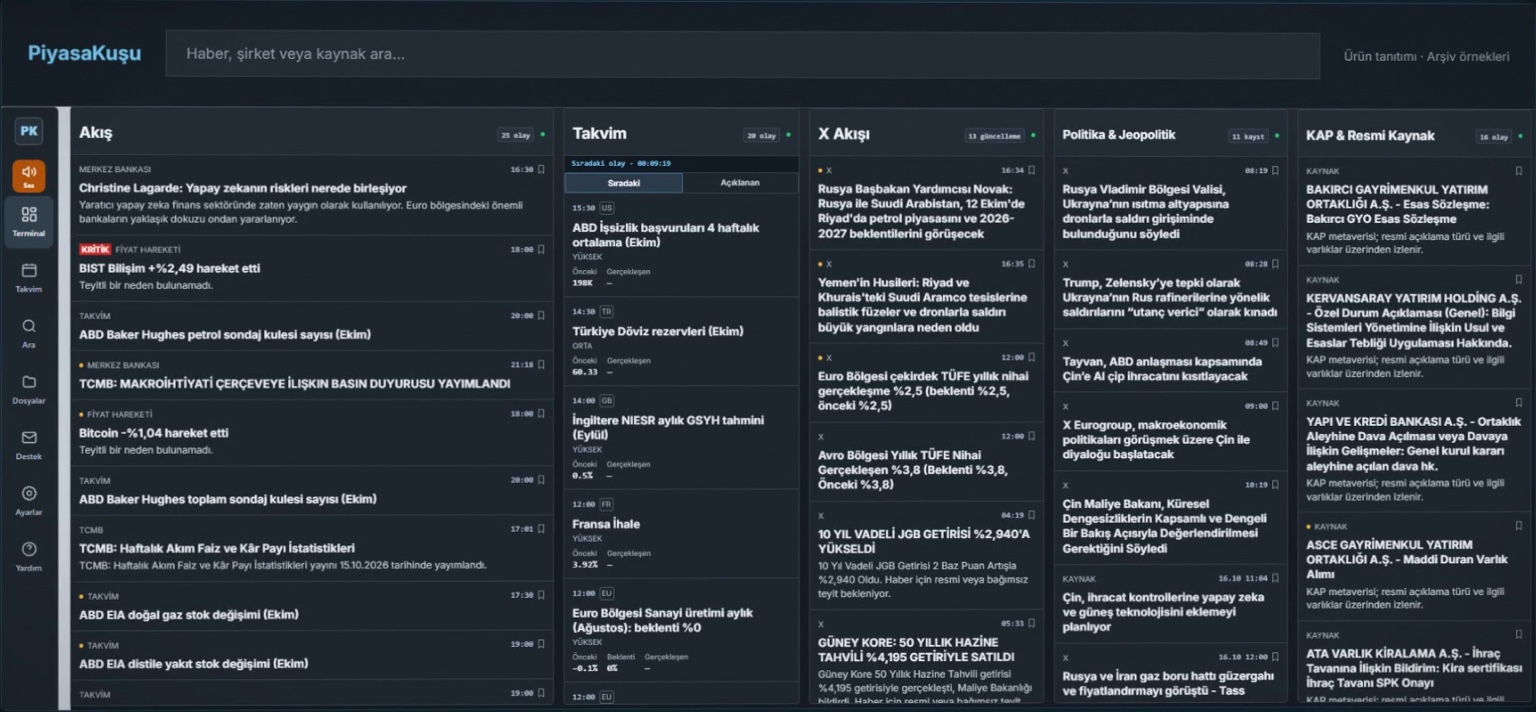
Task: Click the 11 kayıt badge in Politika & Jeopolitik
Action: 1249,135
